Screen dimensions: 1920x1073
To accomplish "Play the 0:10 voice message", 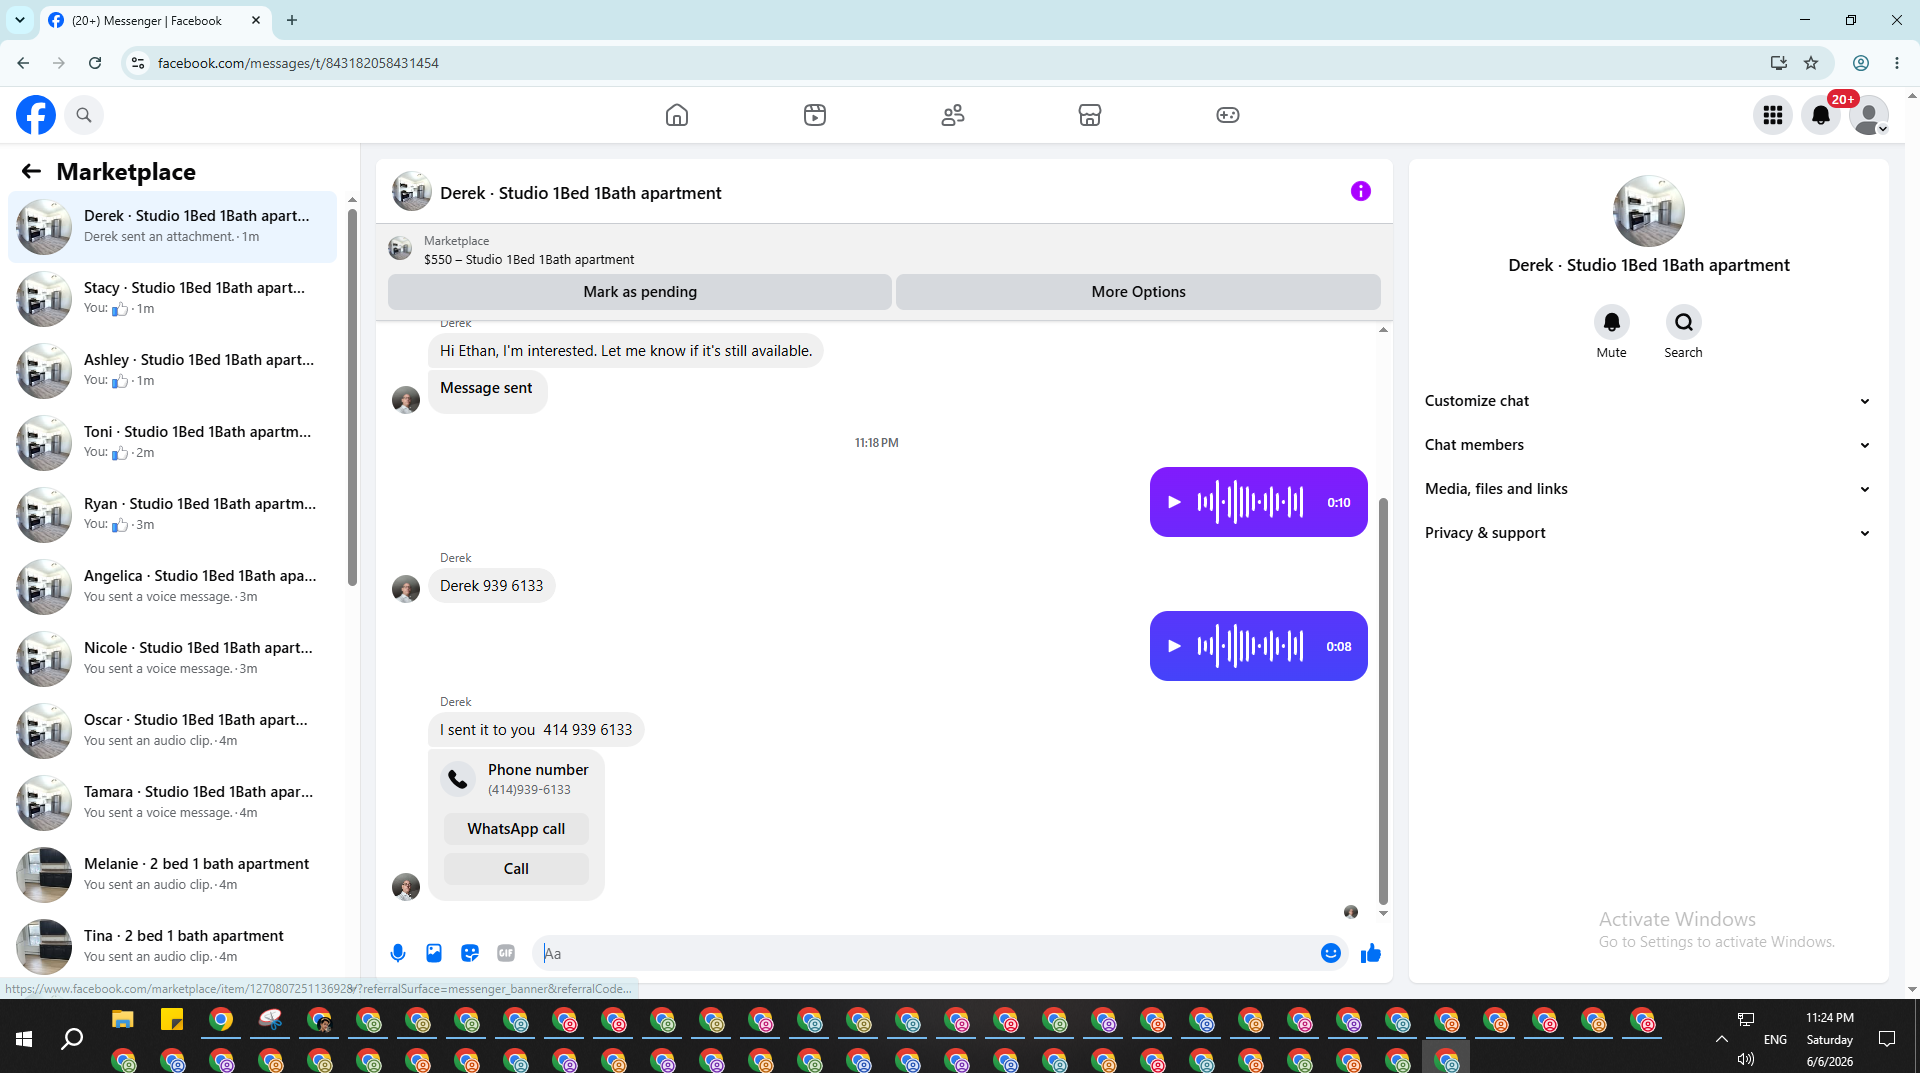I will tap(1175, 502).
